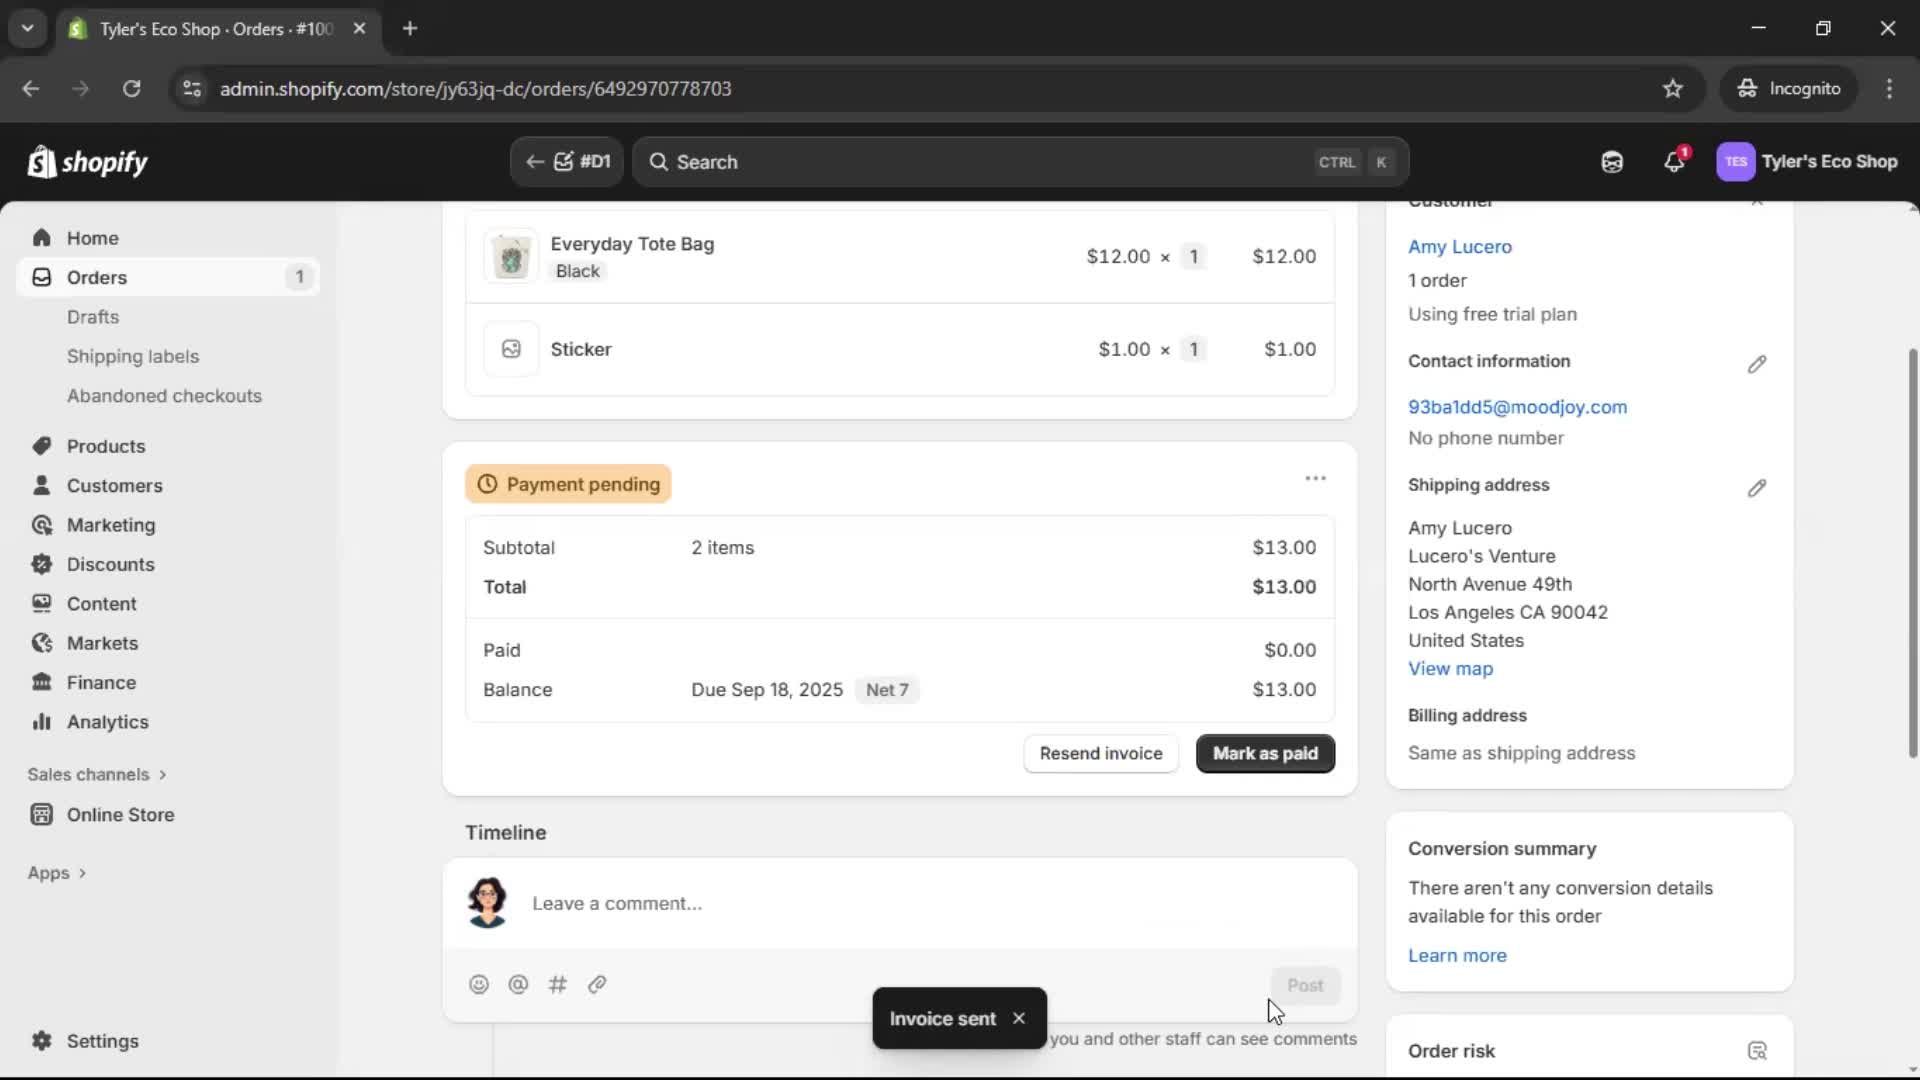This screenshot has height=1080, width=1920.
Task: Open the Shopify admin home via the logo
Action: 87,161
